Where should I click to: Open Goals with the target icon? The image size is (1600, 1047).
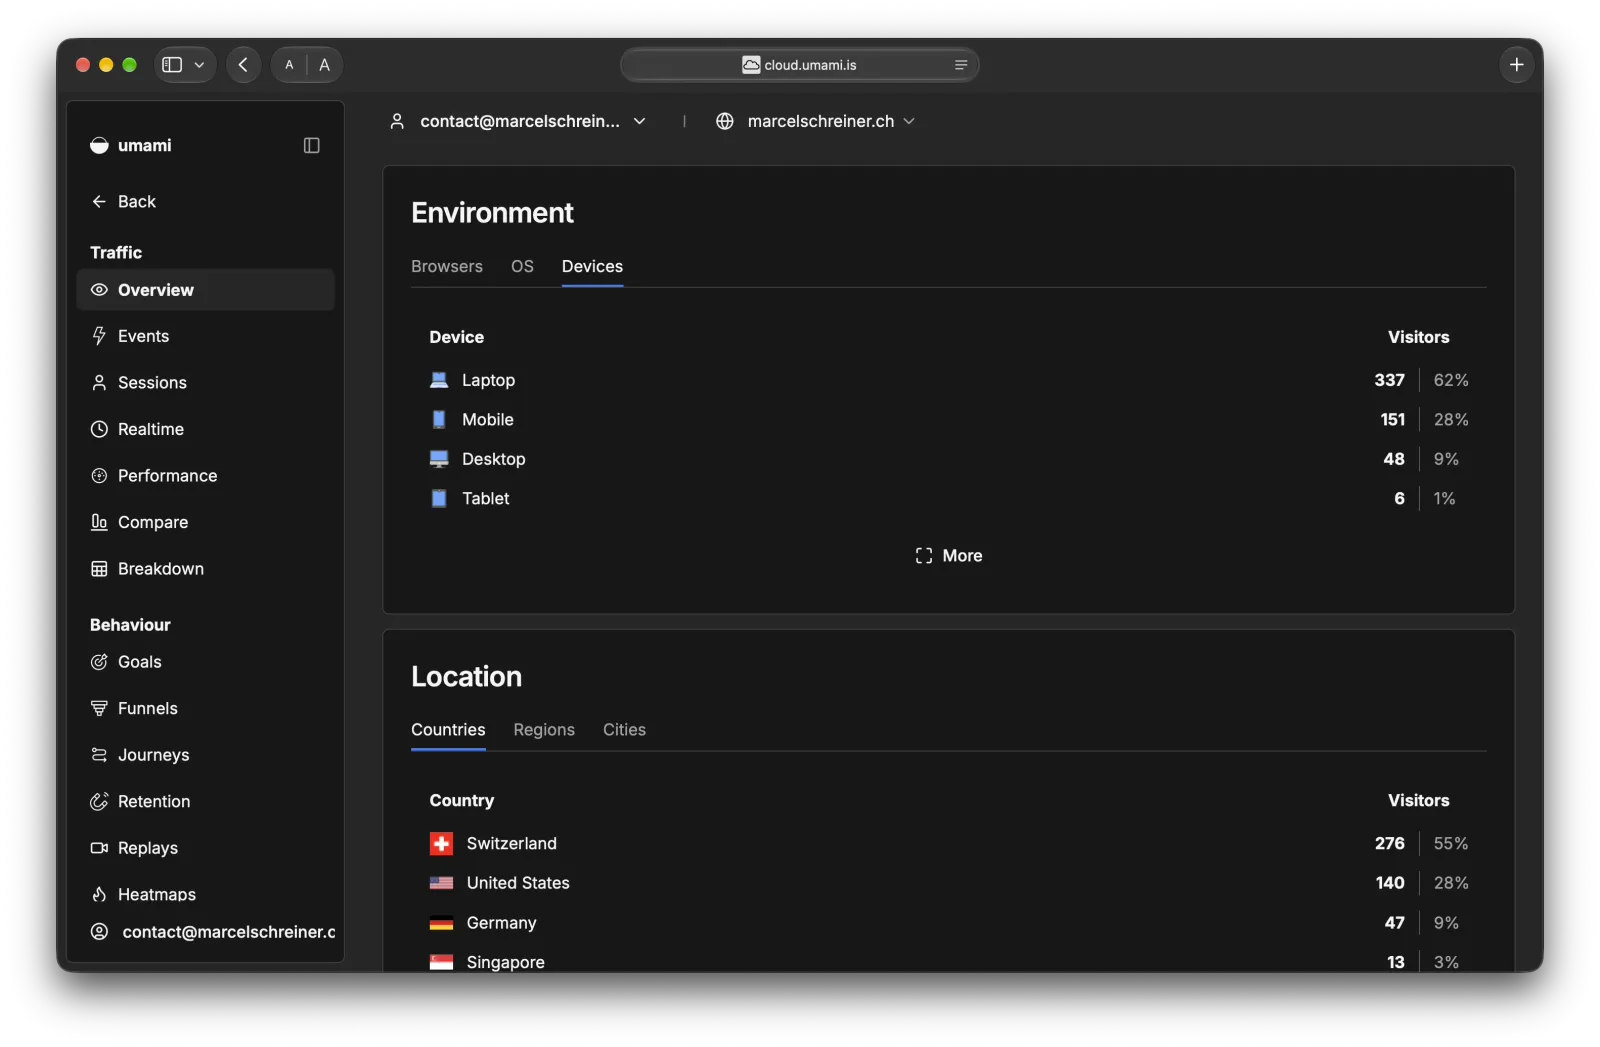[205, 662]
